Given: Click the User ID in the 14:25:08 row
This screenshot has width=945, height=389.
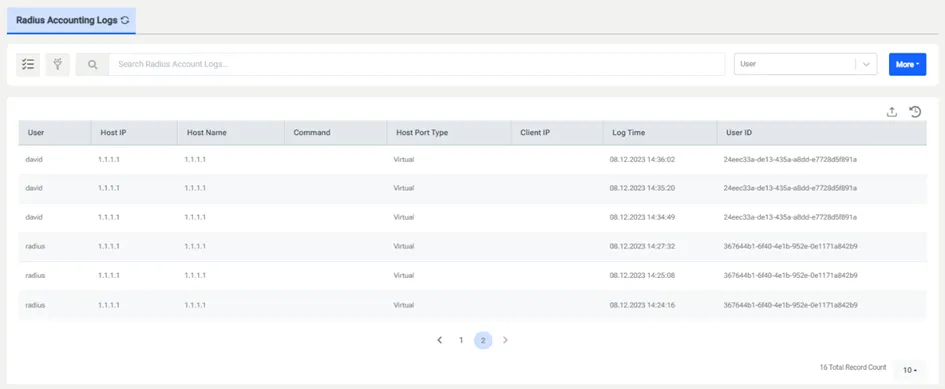Looking at the screenshot, I should click(790, 276).
